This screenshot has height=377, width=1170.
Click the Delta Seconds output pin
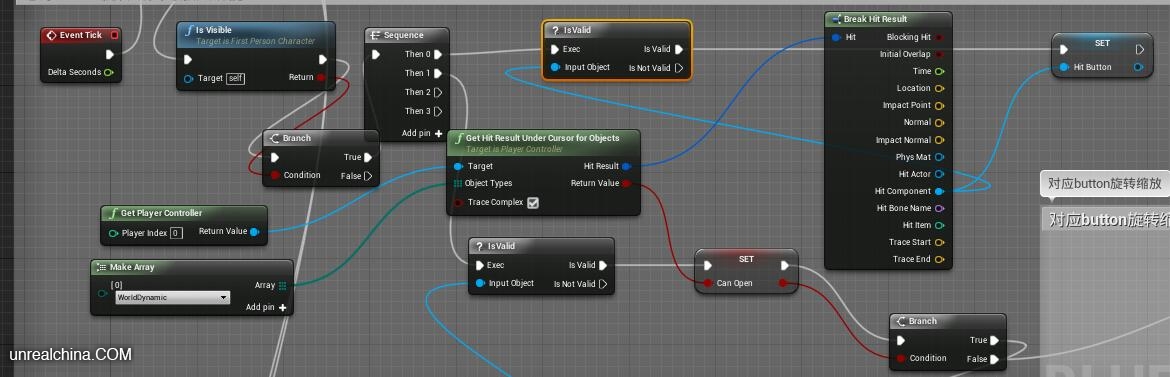pyautogui.click(x=109, y=72)
